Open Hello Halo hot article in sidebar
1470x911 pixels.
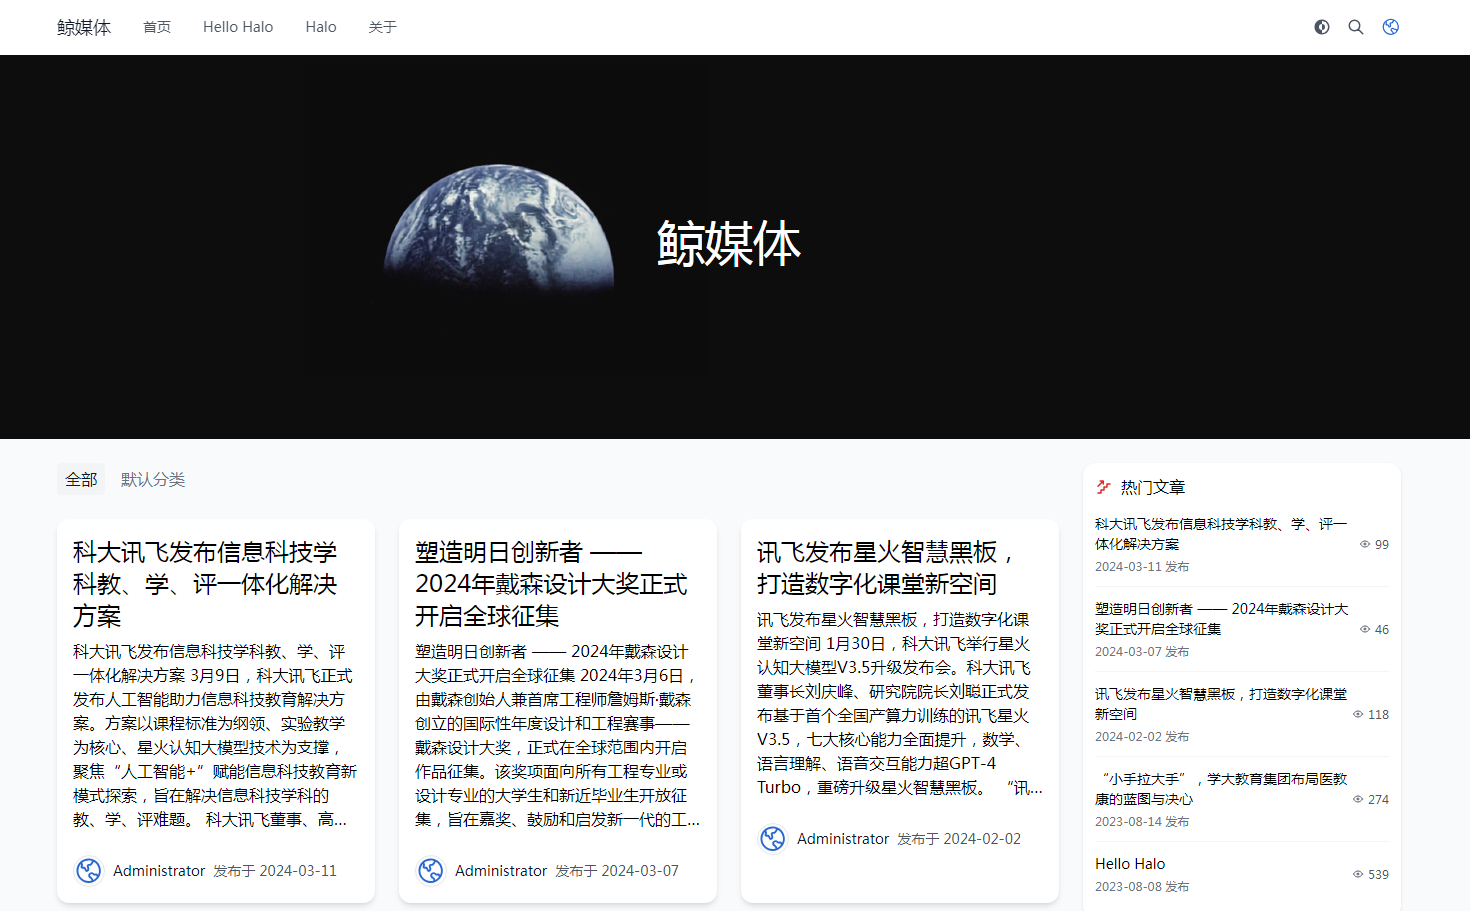coord(1130,864)
